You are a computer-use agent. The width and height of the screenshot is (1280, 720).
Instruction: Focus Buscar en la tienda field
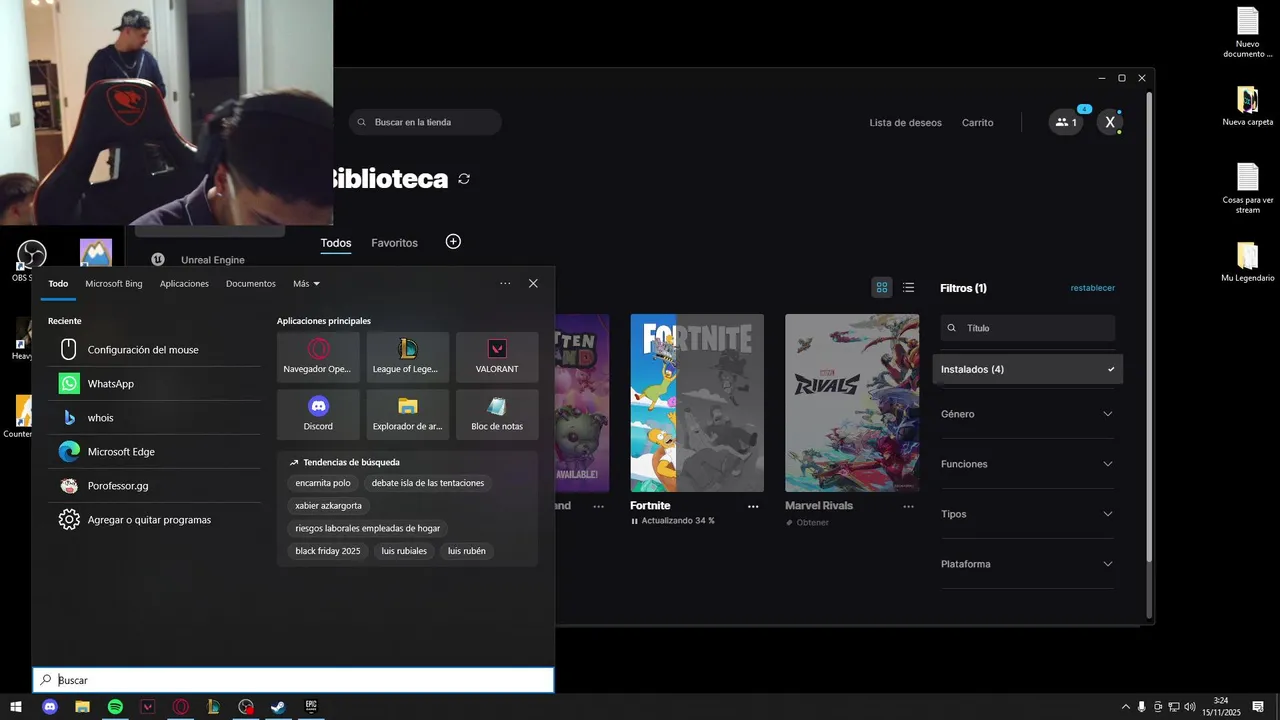coord(425,122)
